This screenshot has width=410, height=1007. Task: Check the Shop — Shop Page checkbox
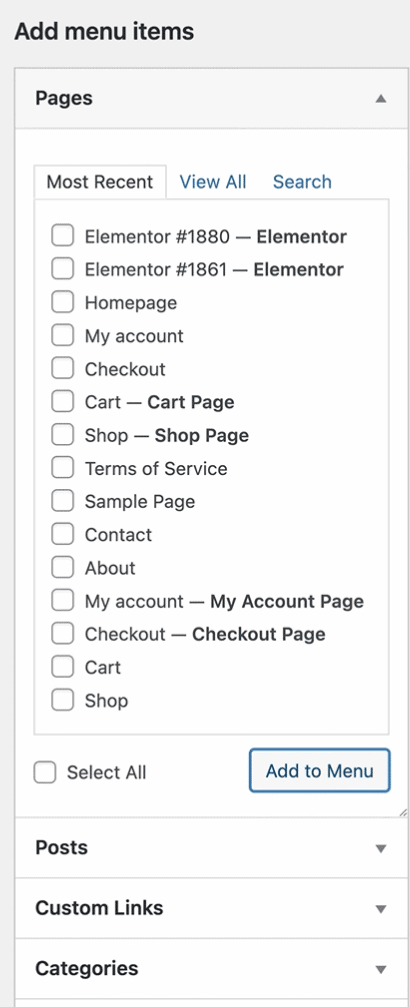(62, 435)
